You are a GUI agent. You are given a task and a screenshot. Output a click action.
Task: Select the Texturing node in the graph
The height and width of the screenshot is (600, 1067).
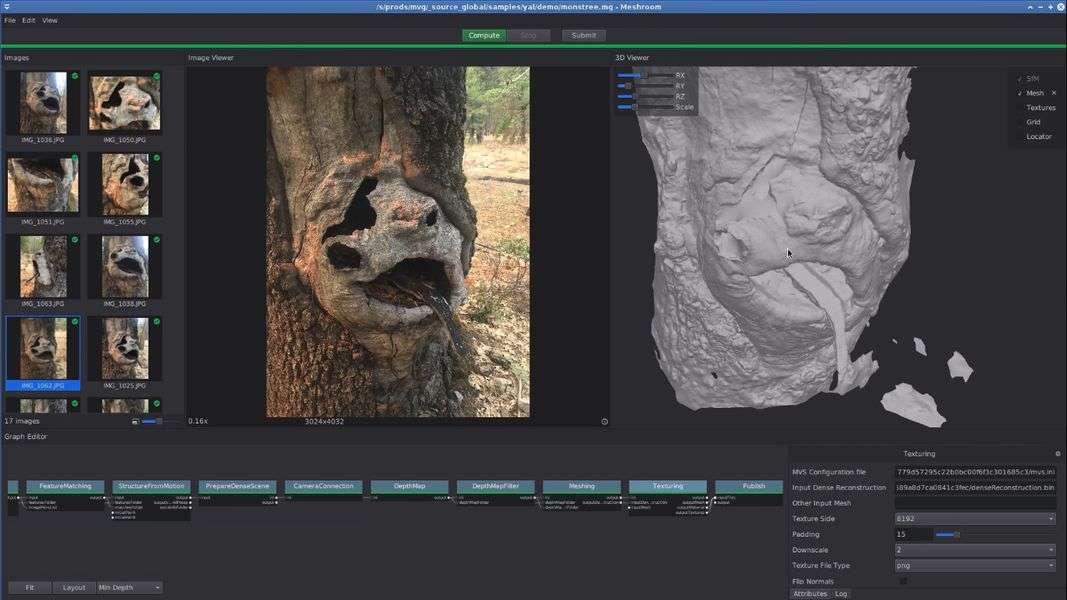click(667, 486)
